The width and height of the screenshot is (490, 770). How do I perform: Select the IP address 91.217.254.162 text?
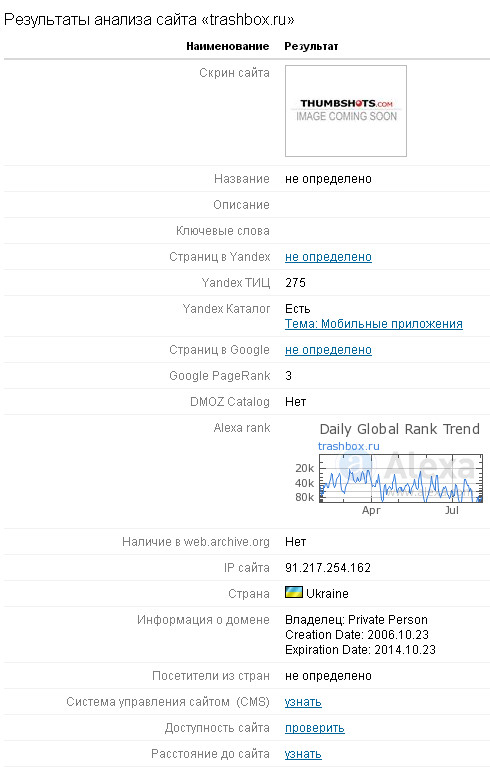click(328, 568)
